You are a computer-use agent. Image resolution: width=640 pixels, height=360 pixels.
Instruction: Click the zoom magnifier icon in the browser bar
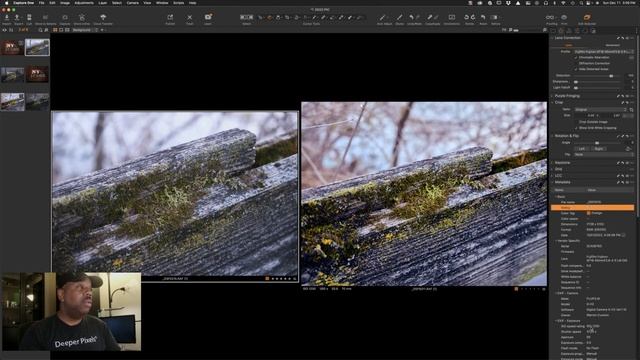(x=40, y=30)
